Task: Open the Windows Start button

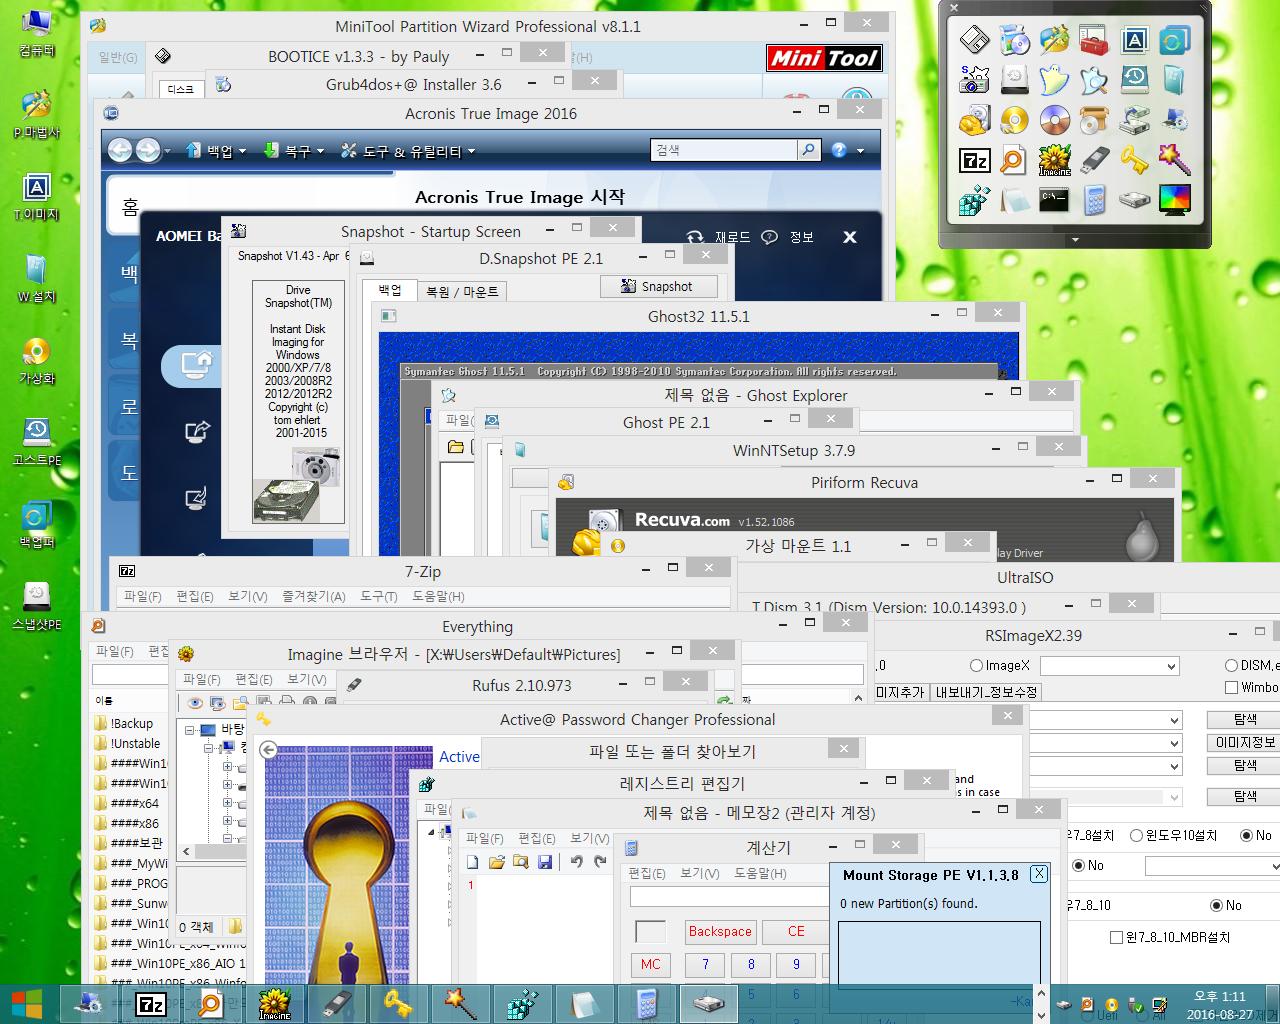Action: coord(27,1004)
